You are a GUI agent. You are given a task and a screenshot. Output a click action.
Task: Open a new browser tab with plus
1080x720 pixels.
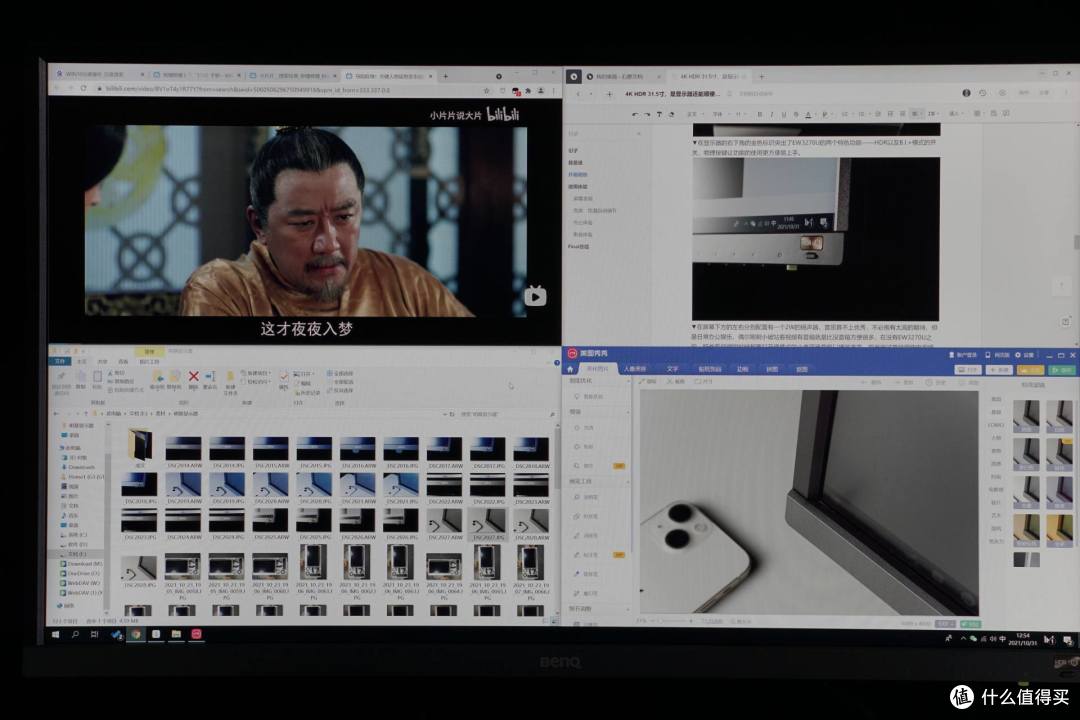(446, 76)
